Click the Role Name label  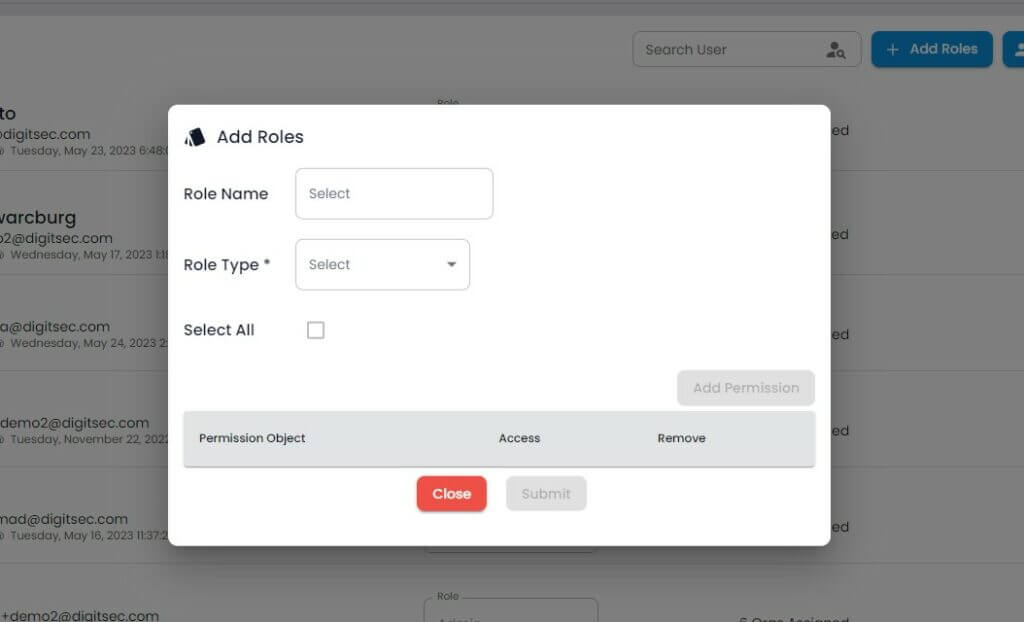click(x=226, y=194)
